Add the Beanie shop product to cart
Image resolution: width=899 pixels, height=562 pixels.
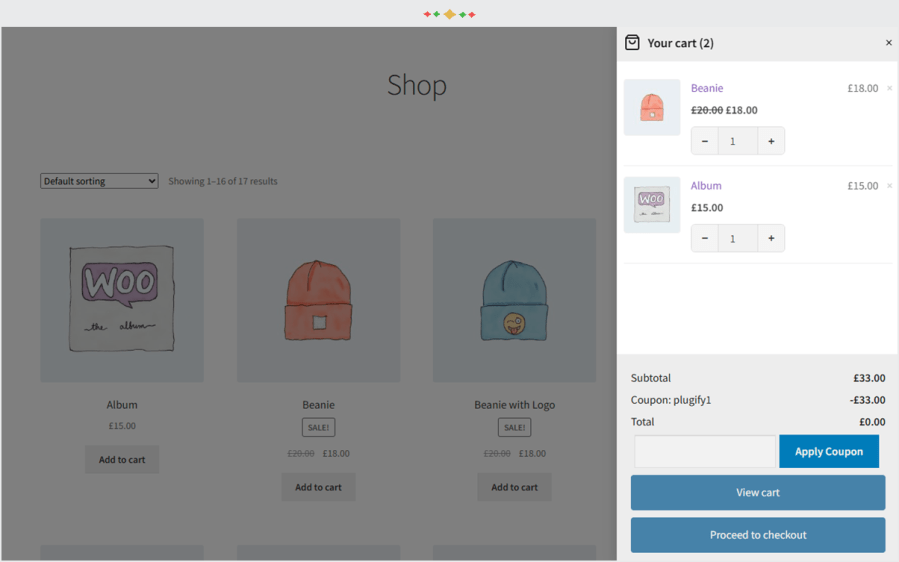pos(318,487)
